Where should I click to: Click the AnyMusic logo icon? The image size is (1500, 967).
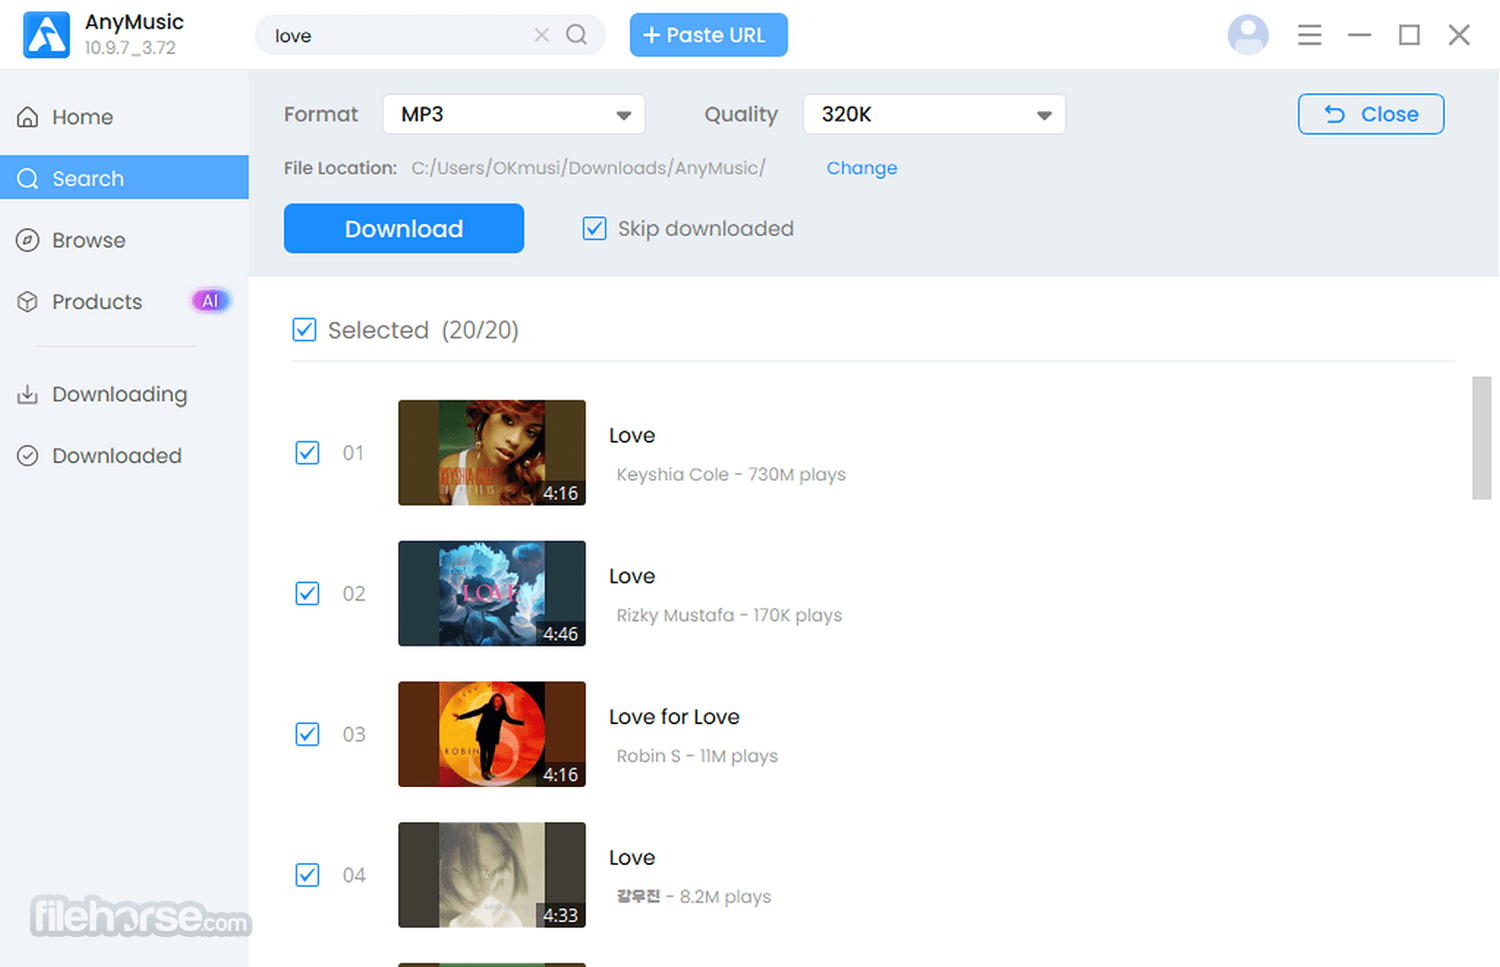pos(47,35)
